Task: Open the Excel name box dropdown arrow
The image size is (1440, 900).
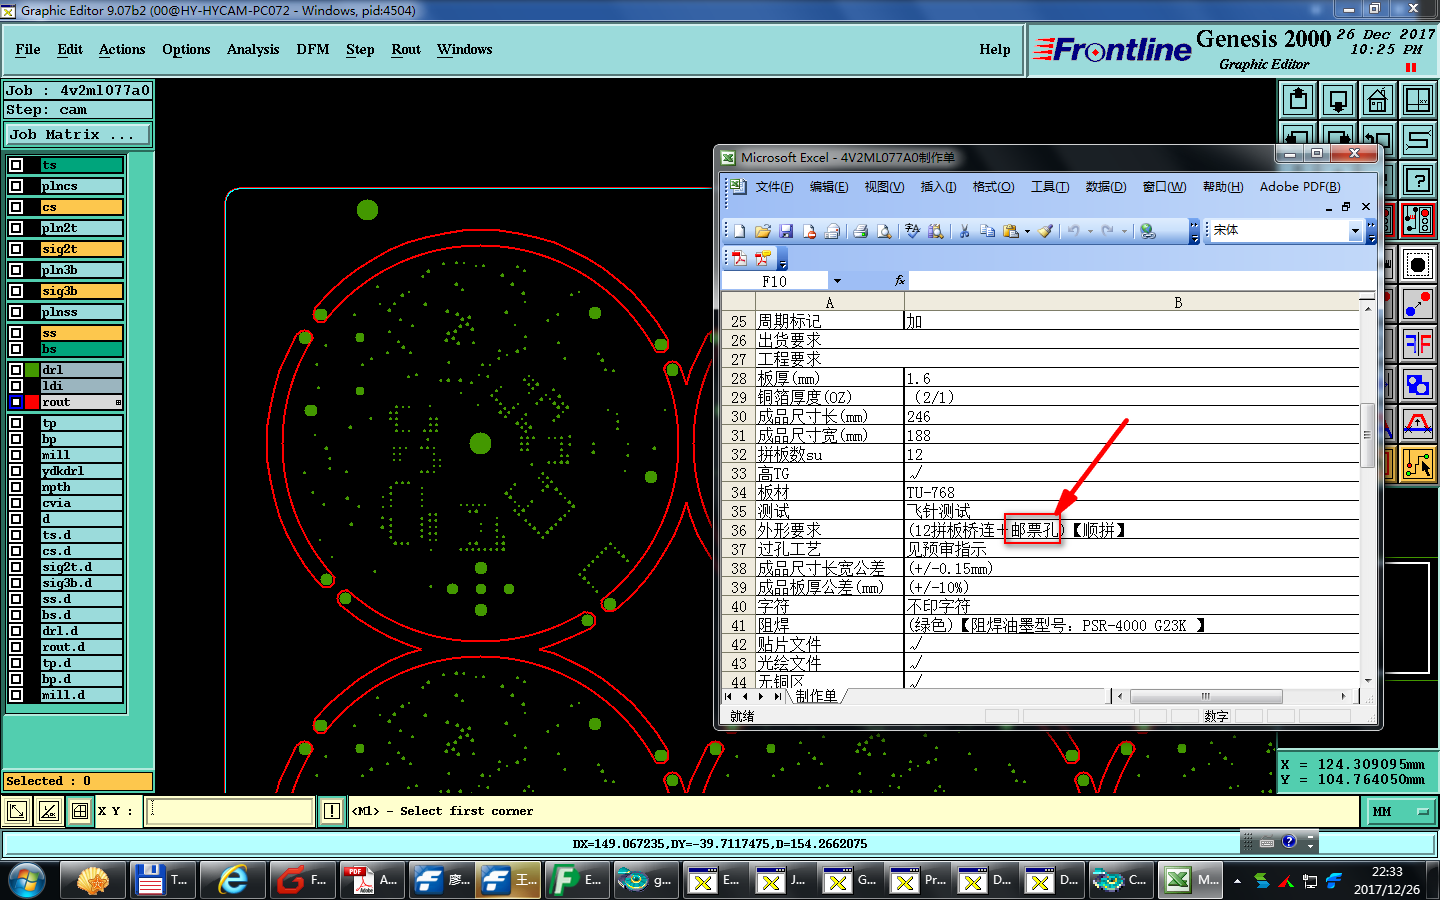Action: tap(837, 281)
